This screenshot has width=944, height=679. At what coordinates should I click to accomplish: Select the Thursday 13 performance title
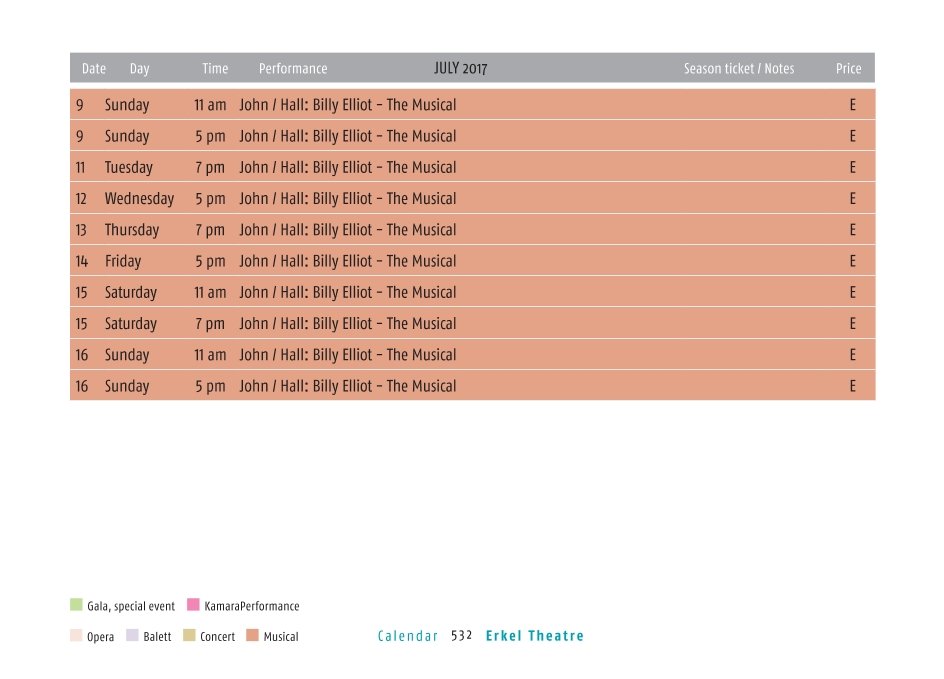click(x=347, y=230)
